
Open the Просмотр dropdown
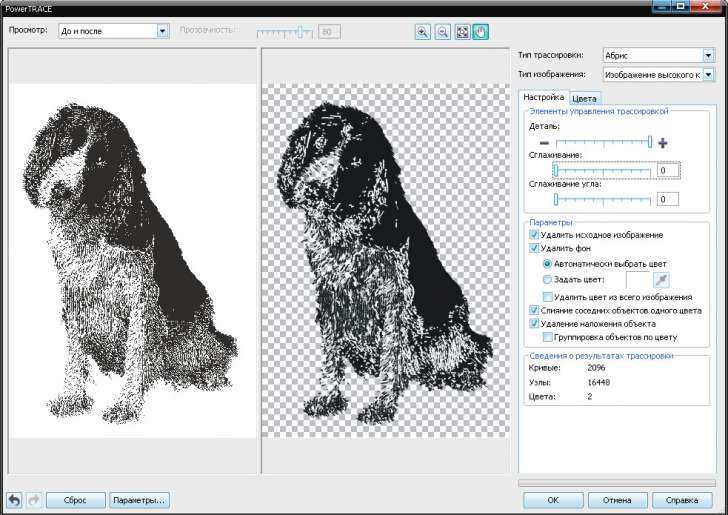[x=163, y=31]
